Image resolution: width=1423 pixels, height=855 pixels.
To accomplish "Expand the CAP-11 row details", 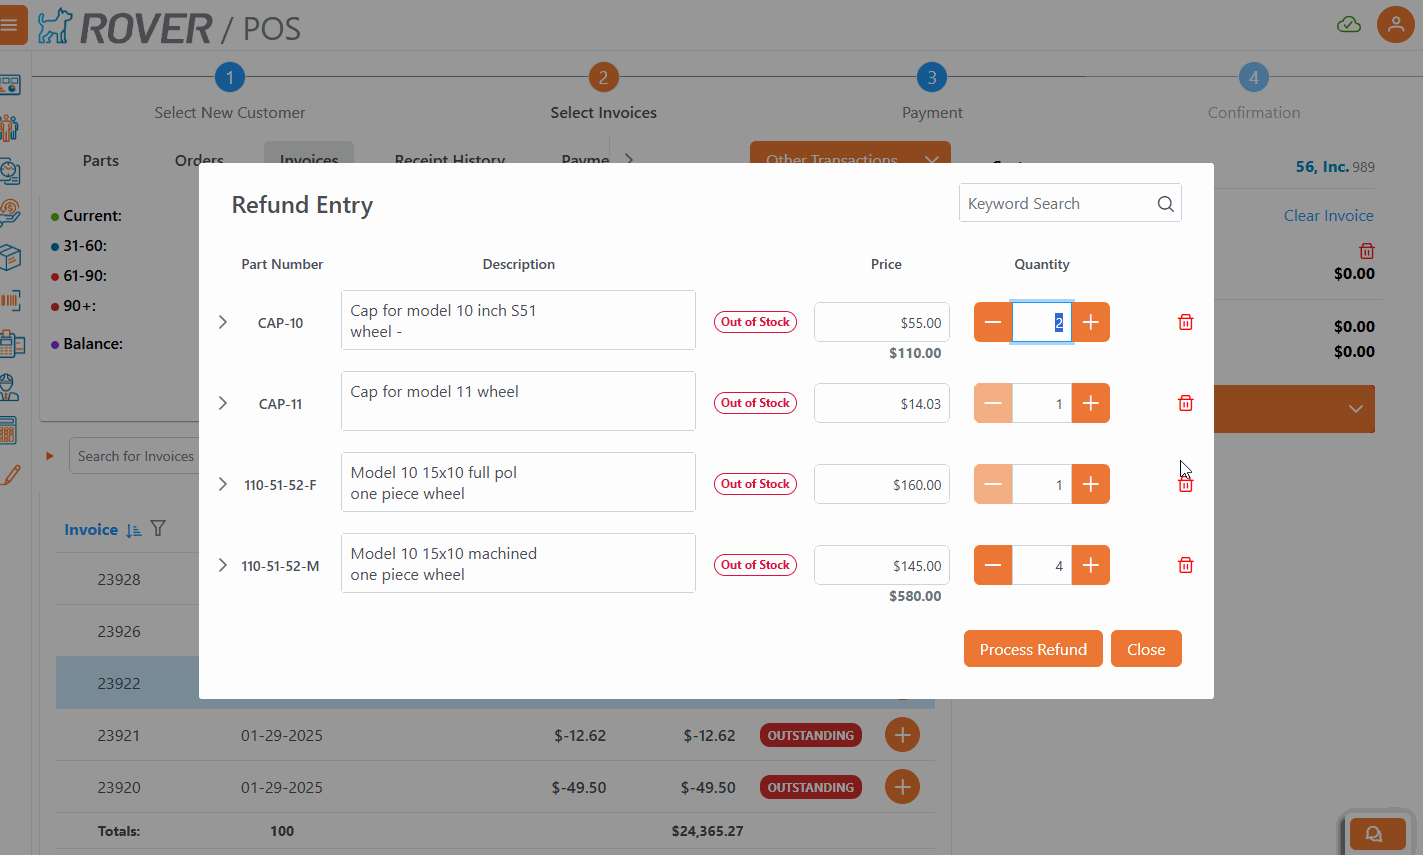I will click(223, 403).
